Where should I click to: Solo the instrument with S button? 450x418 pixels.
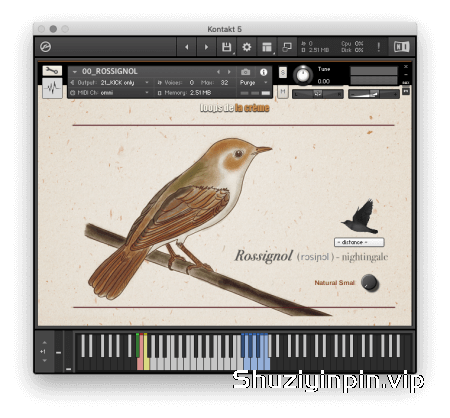pyautogui.click(x=283, y=72)
